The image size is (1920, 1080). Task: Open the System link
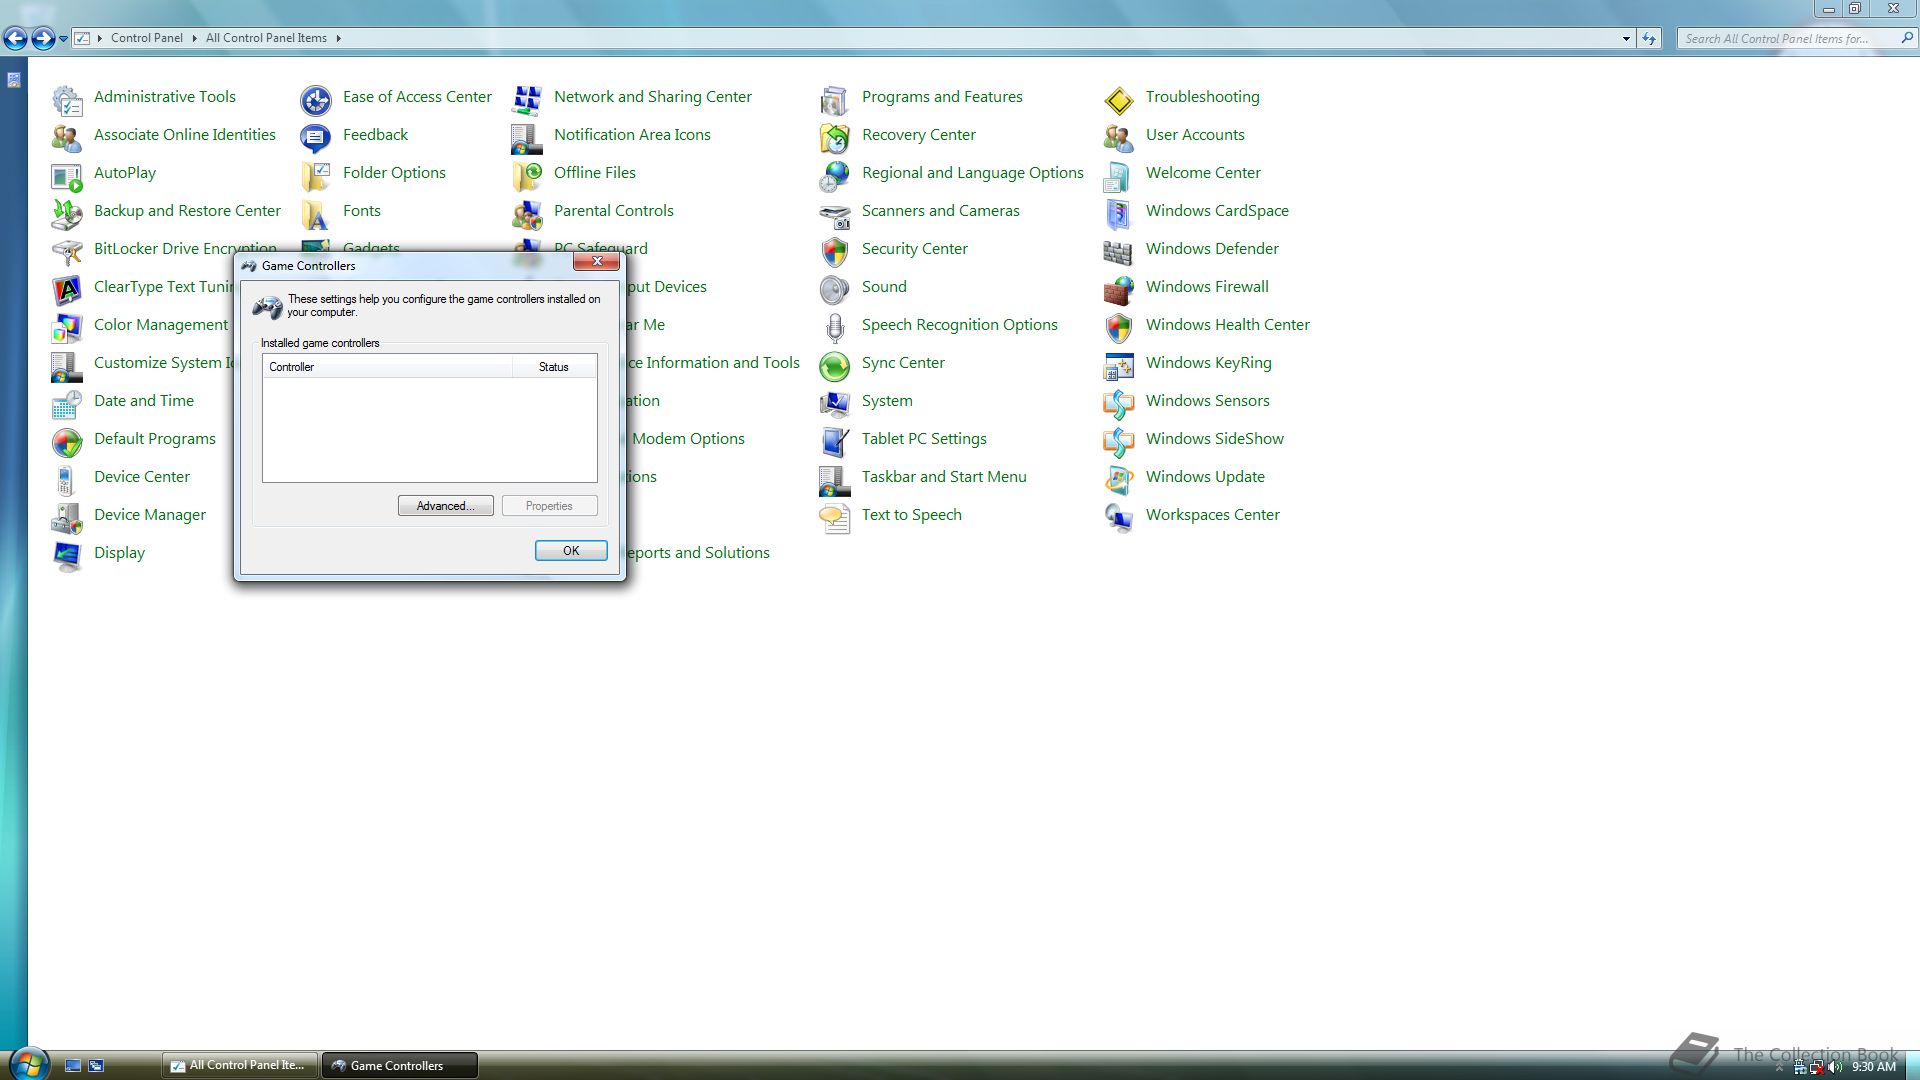pyautogui.click(x=887, y=401)
